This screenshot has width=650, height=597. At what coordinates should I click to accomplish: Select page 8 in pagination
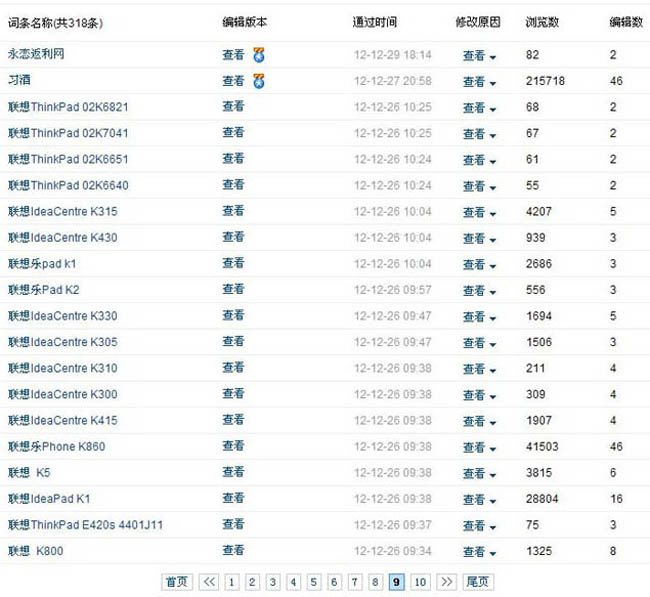pyautogui.click(x=375, y=582)
